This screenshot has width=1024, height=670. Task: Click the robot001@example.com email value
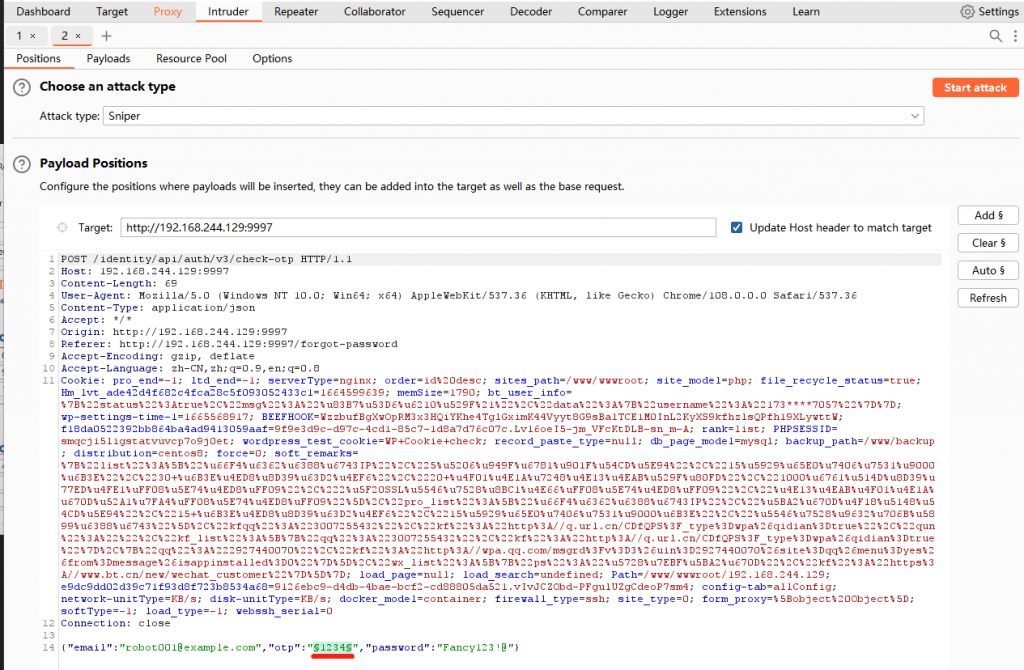(x=193, y=648)
